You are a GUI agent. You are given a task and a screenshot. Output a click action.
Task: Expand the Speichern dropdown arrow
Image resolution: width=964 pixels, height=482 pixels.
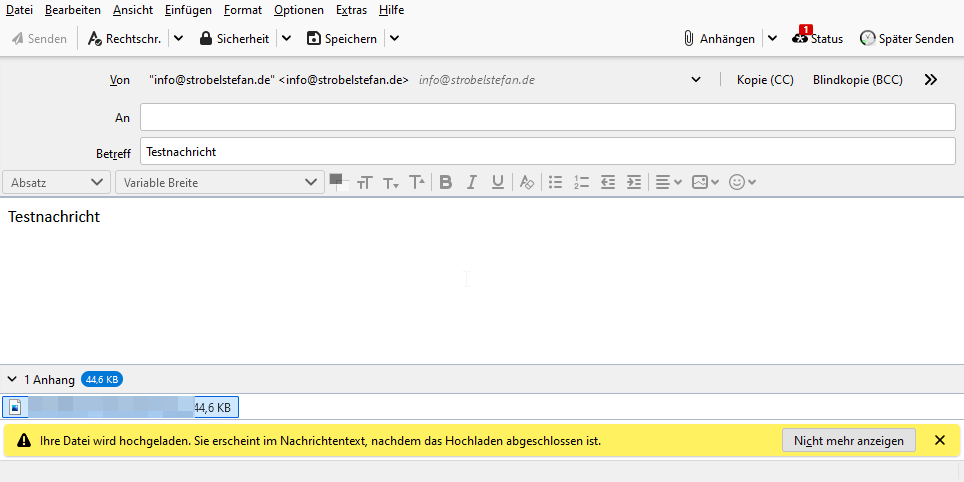[x=395, y=39]
